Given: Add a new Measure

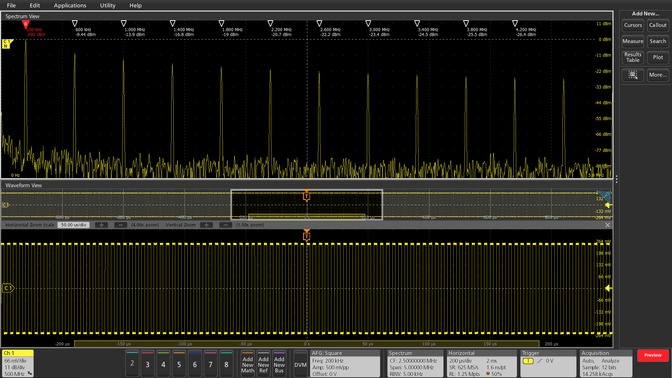Looking at the screenshot, I should pyautogui.click(x=633, y=41).
